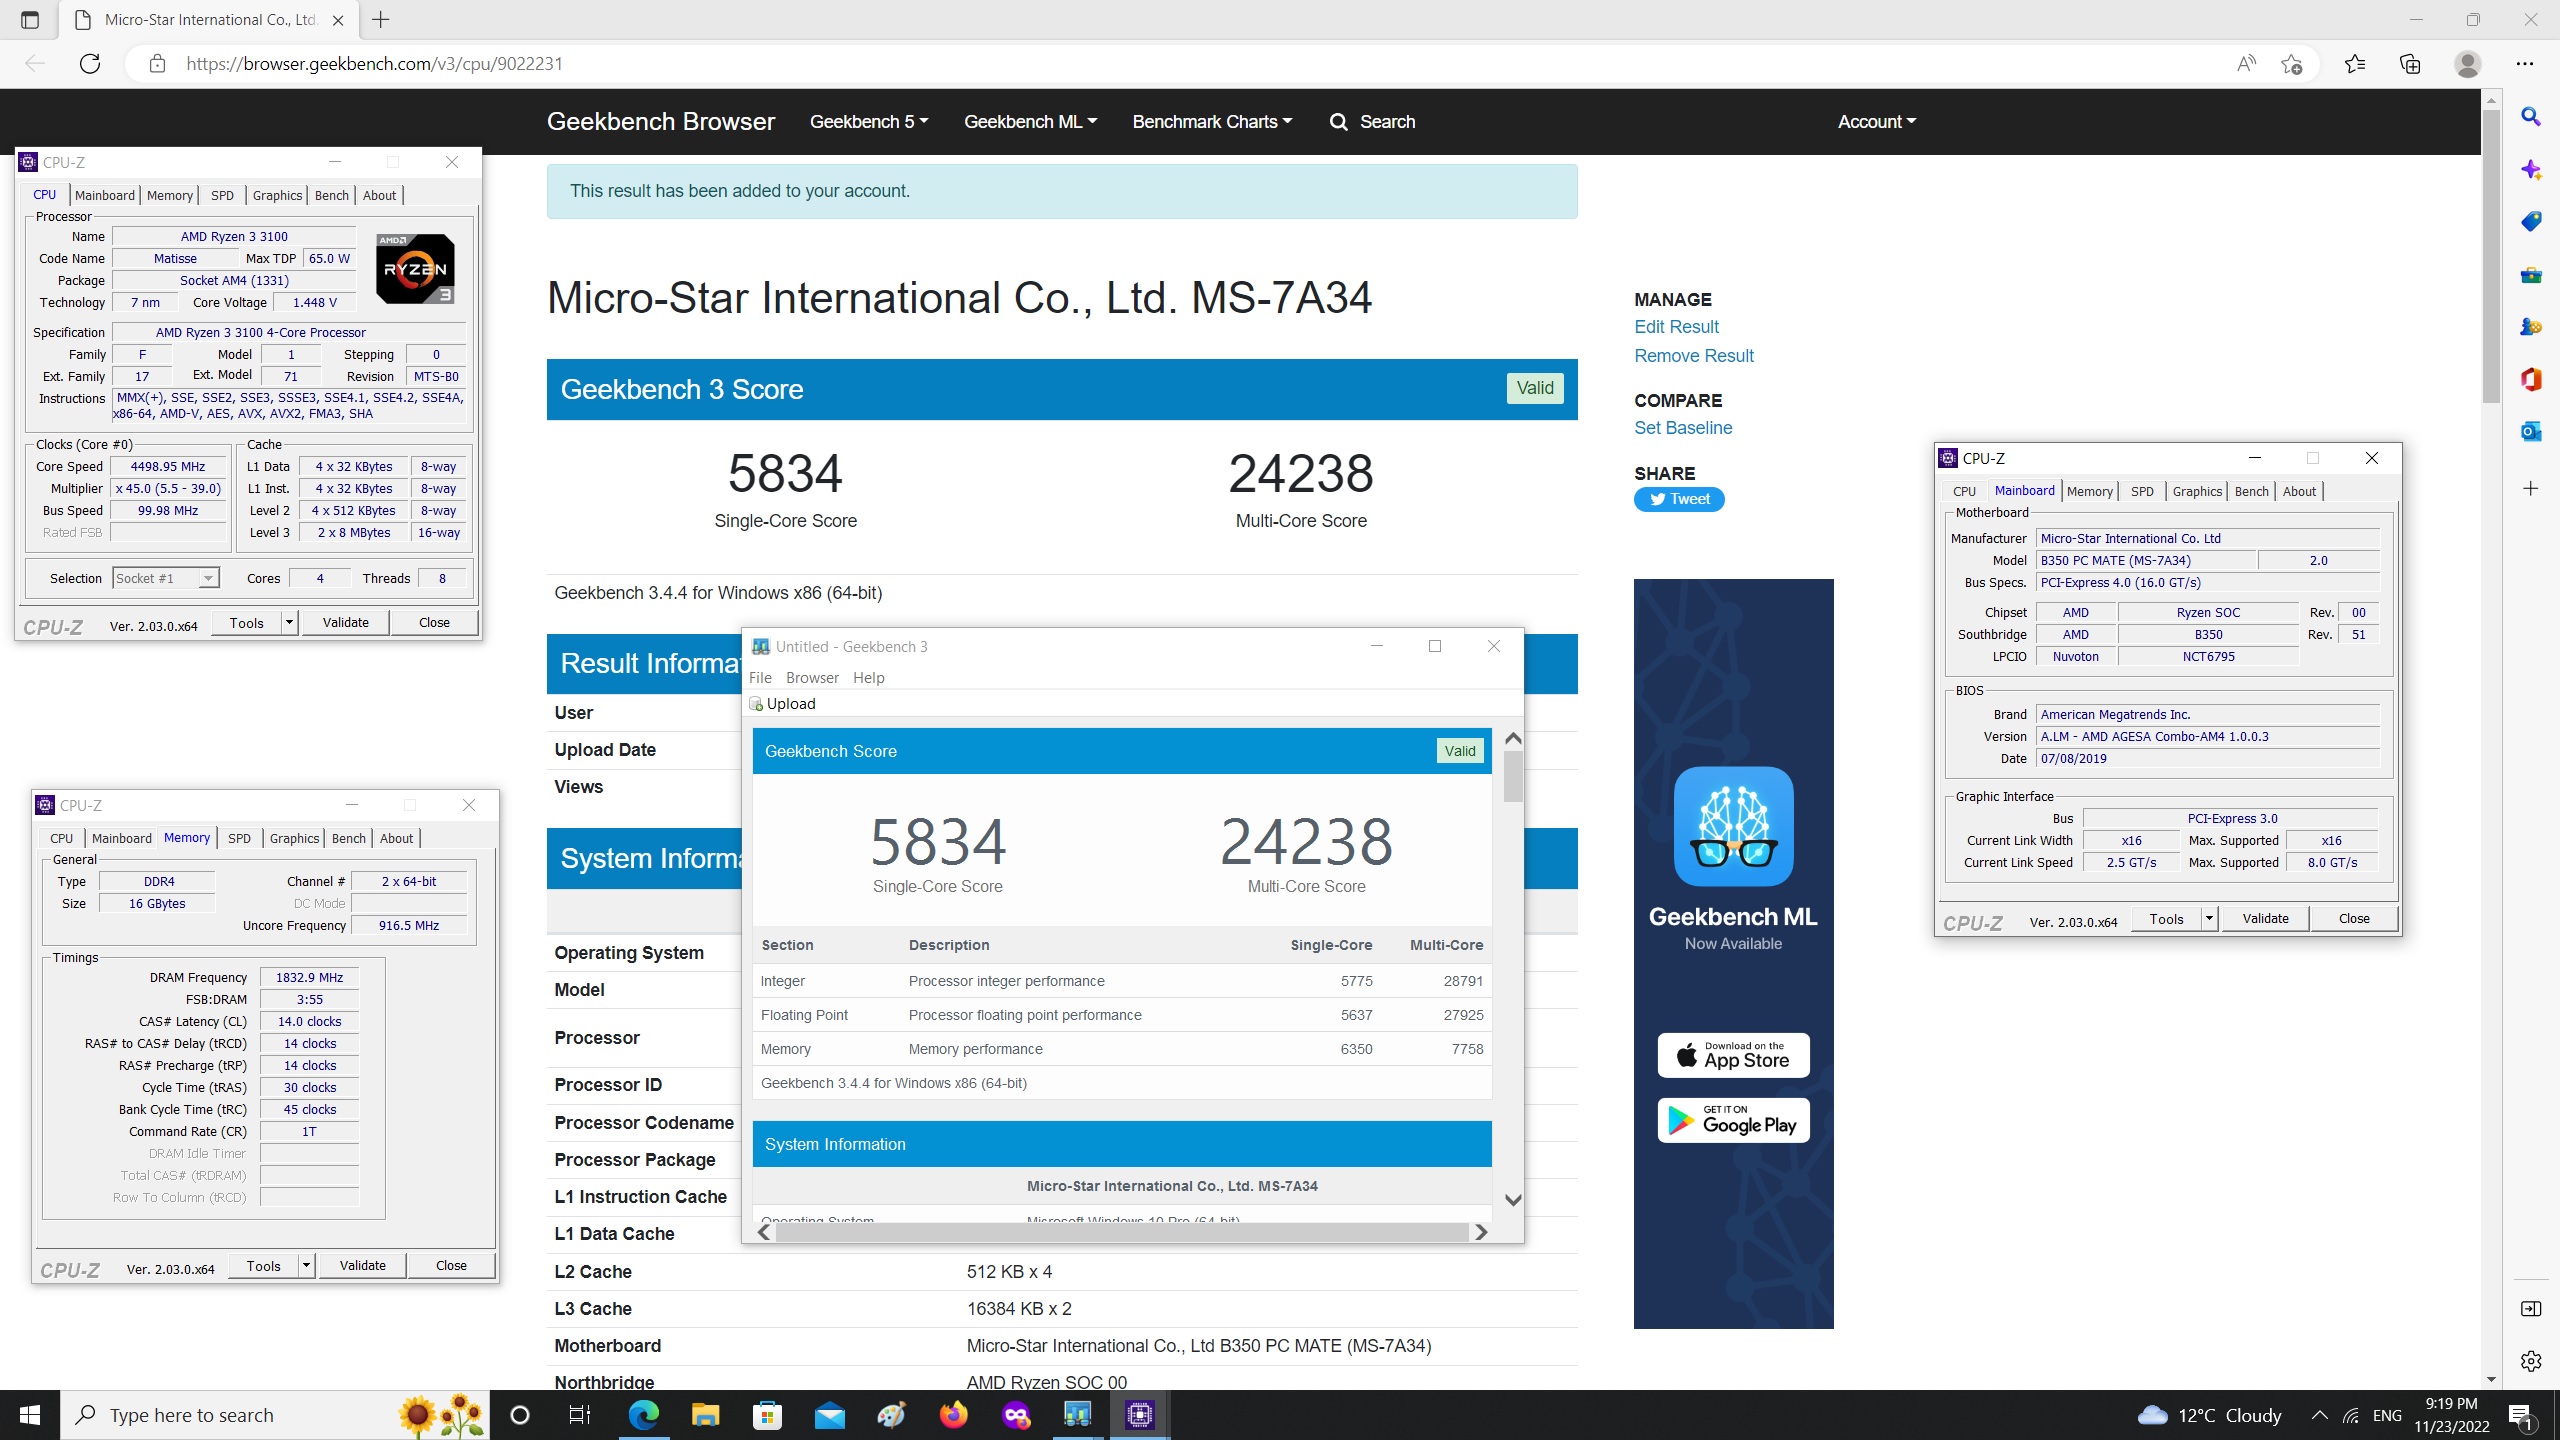Open the Edge sidebar Games icon
This screenshot has width=2560, height=1440.
[x=2531, y=327]
